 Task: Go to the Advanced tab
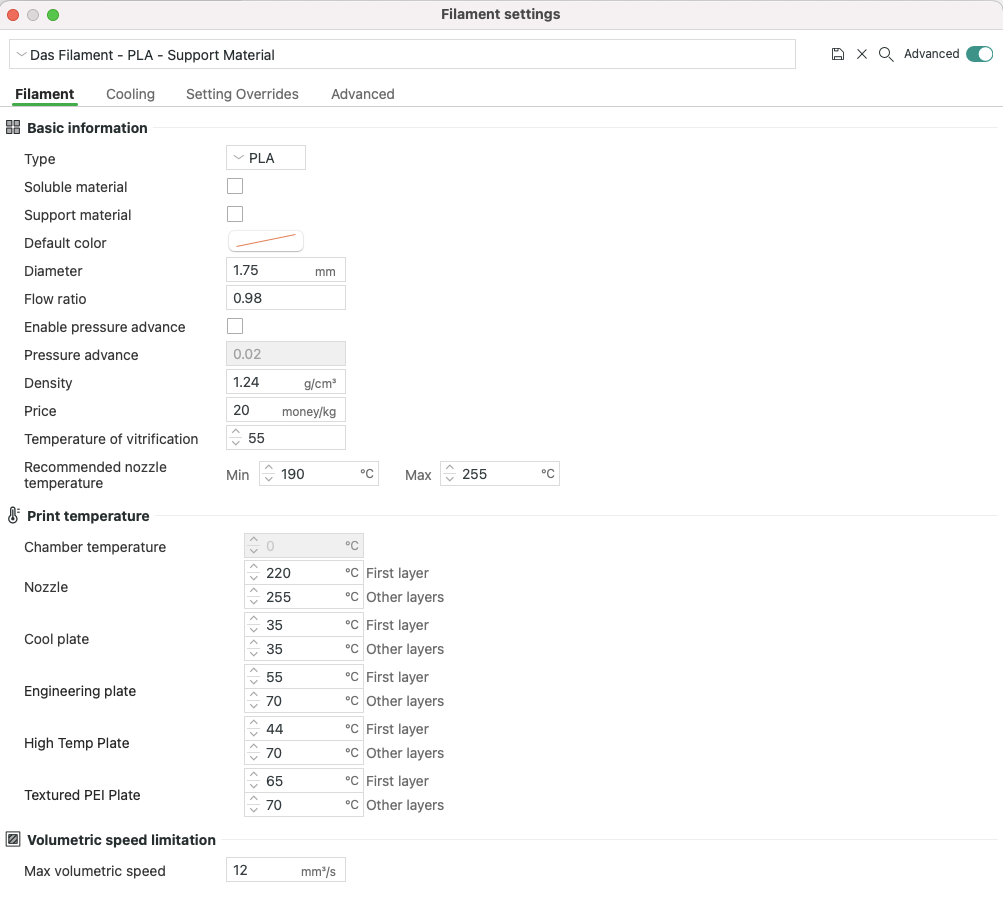pos(362,94)
